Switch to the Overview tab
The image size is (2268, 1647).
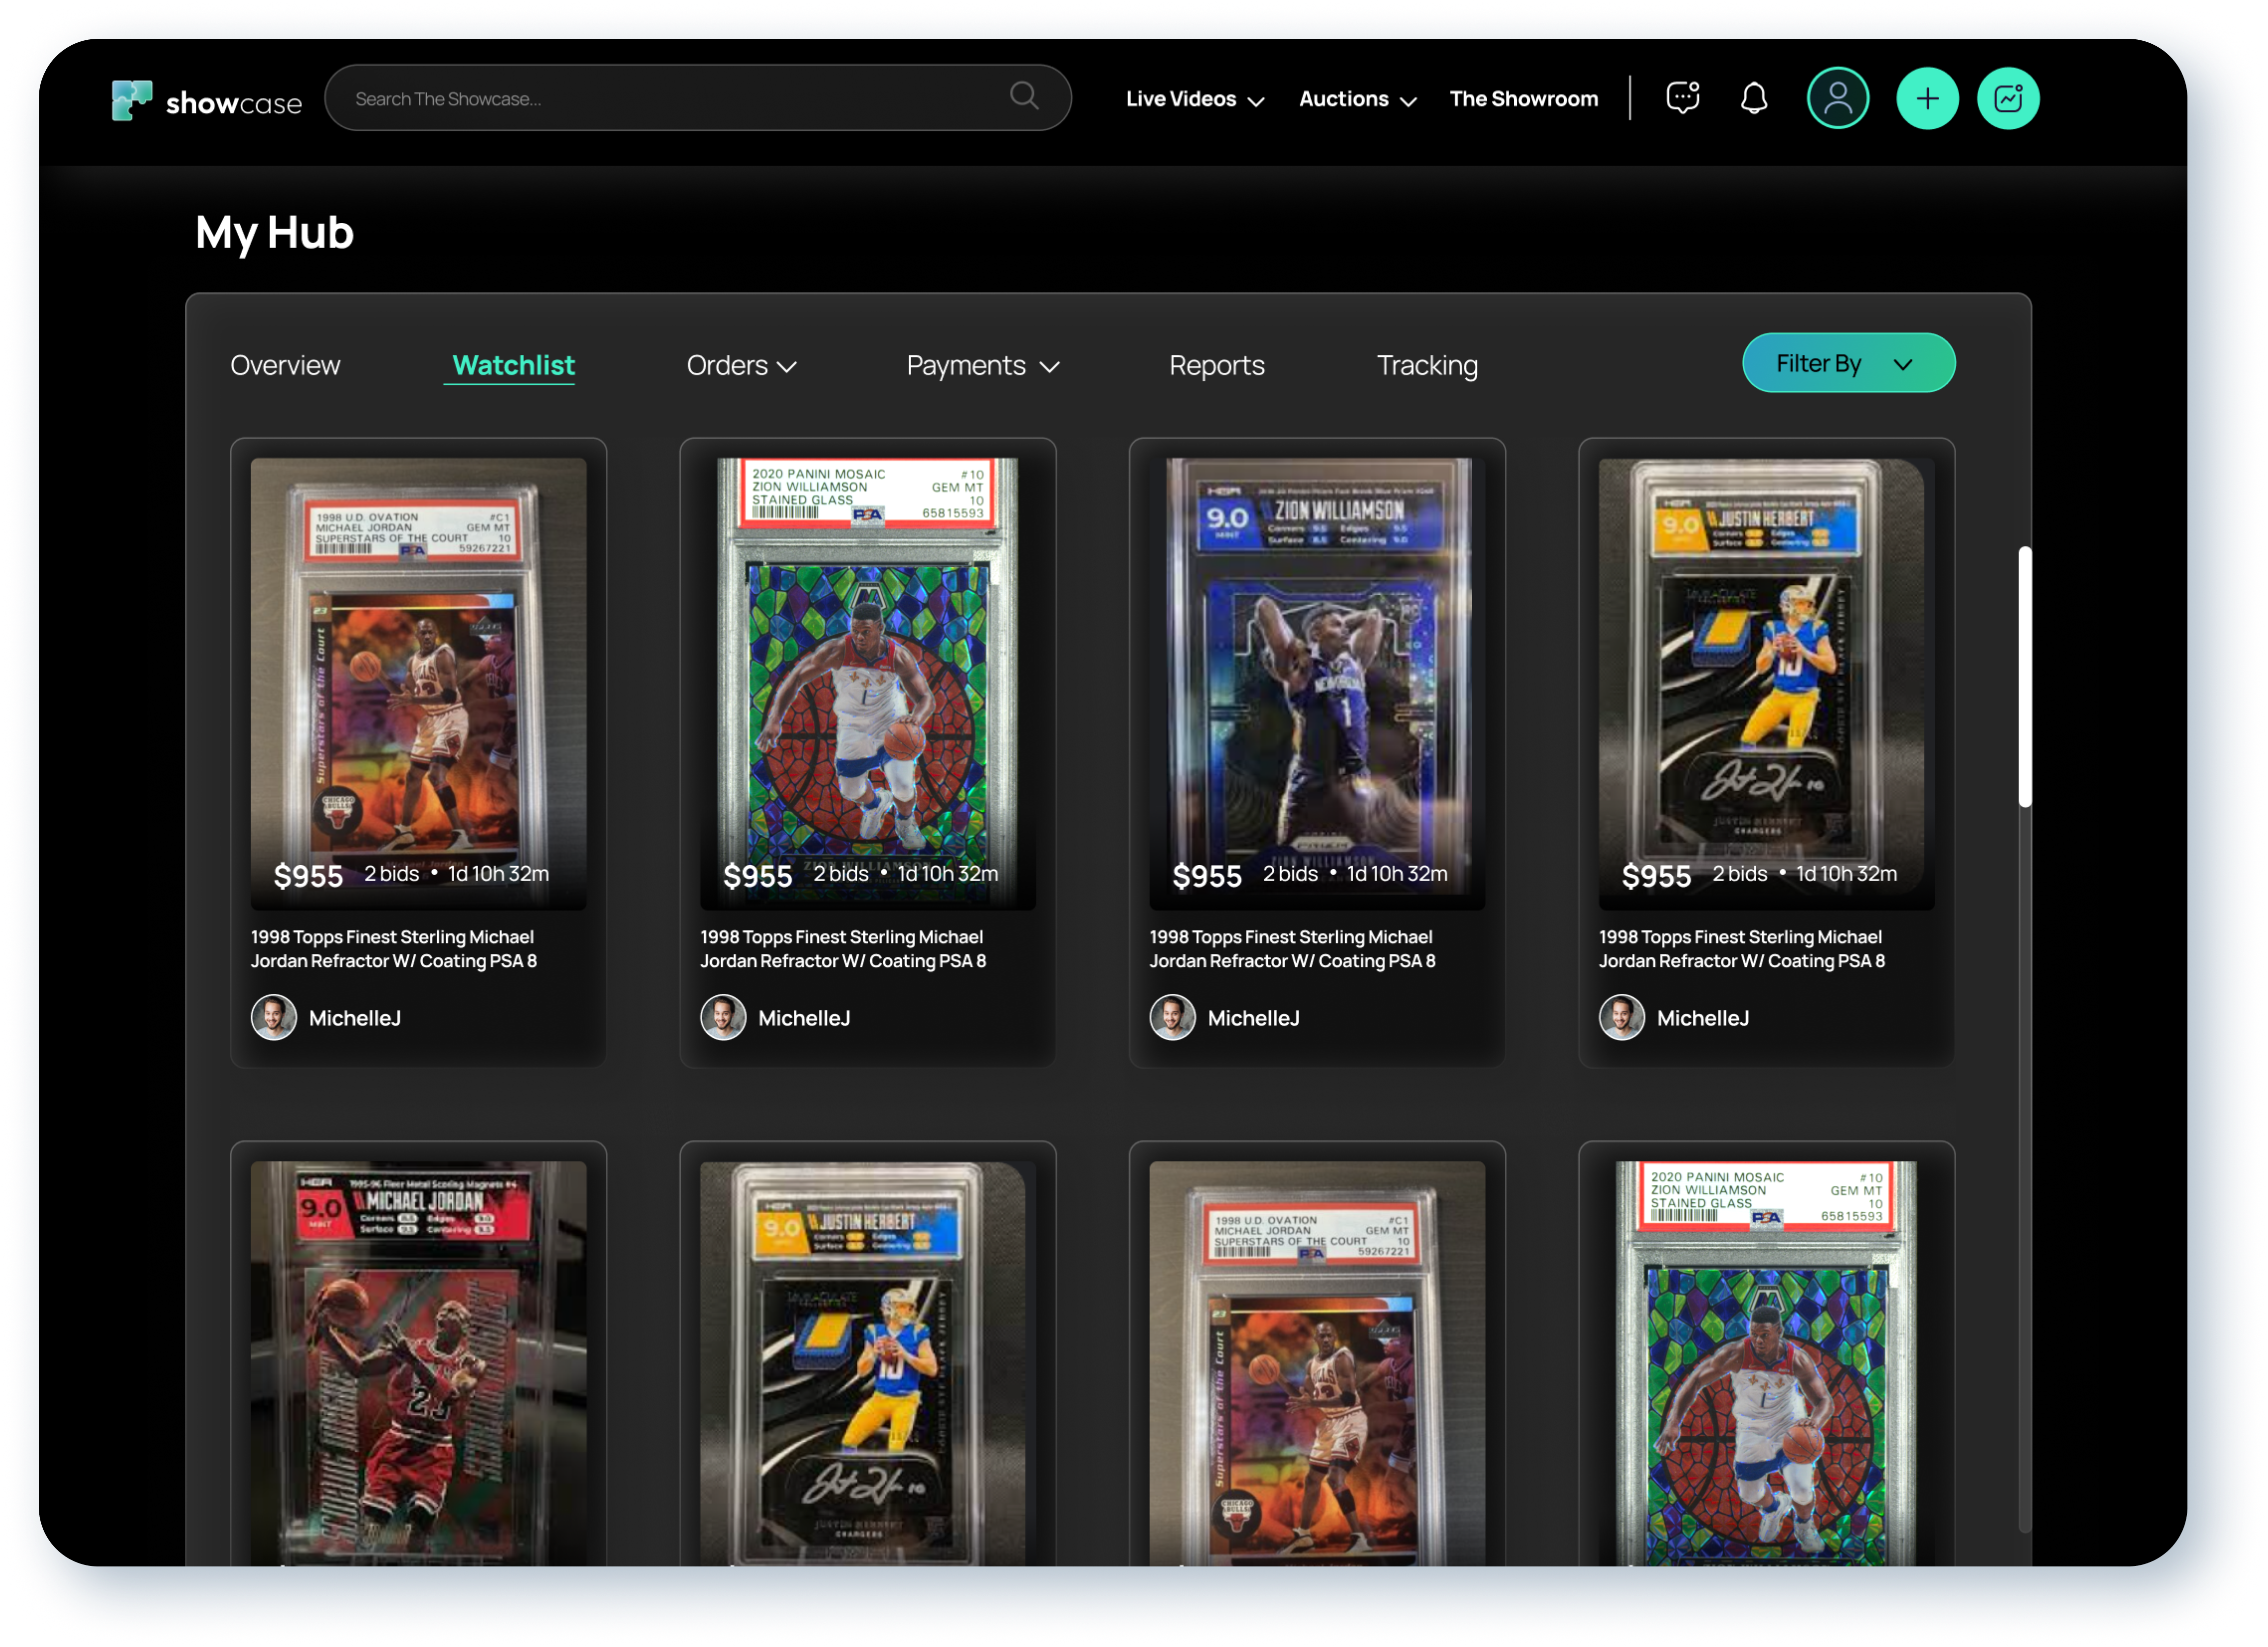tap(285, 365)
